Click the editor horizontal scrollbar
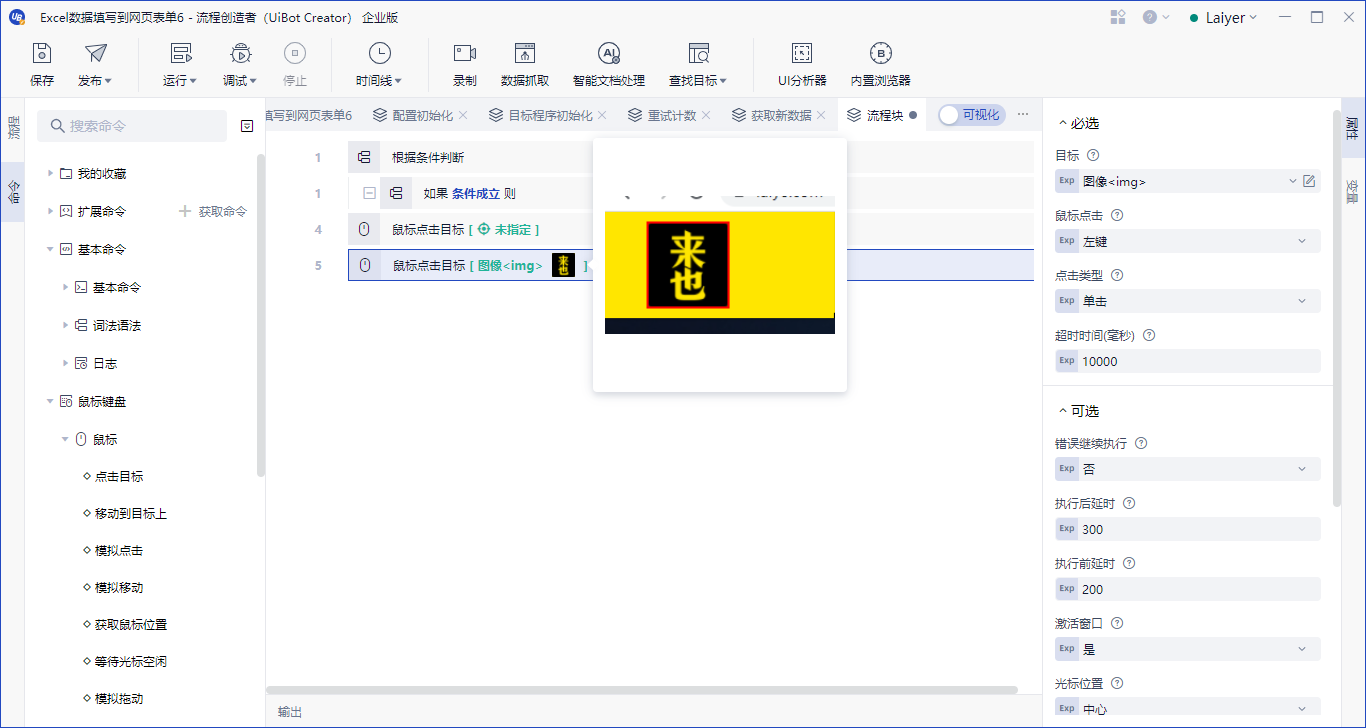Image resolution: width=1366 pixels, height=728 pixels. (x=642, y=690)
